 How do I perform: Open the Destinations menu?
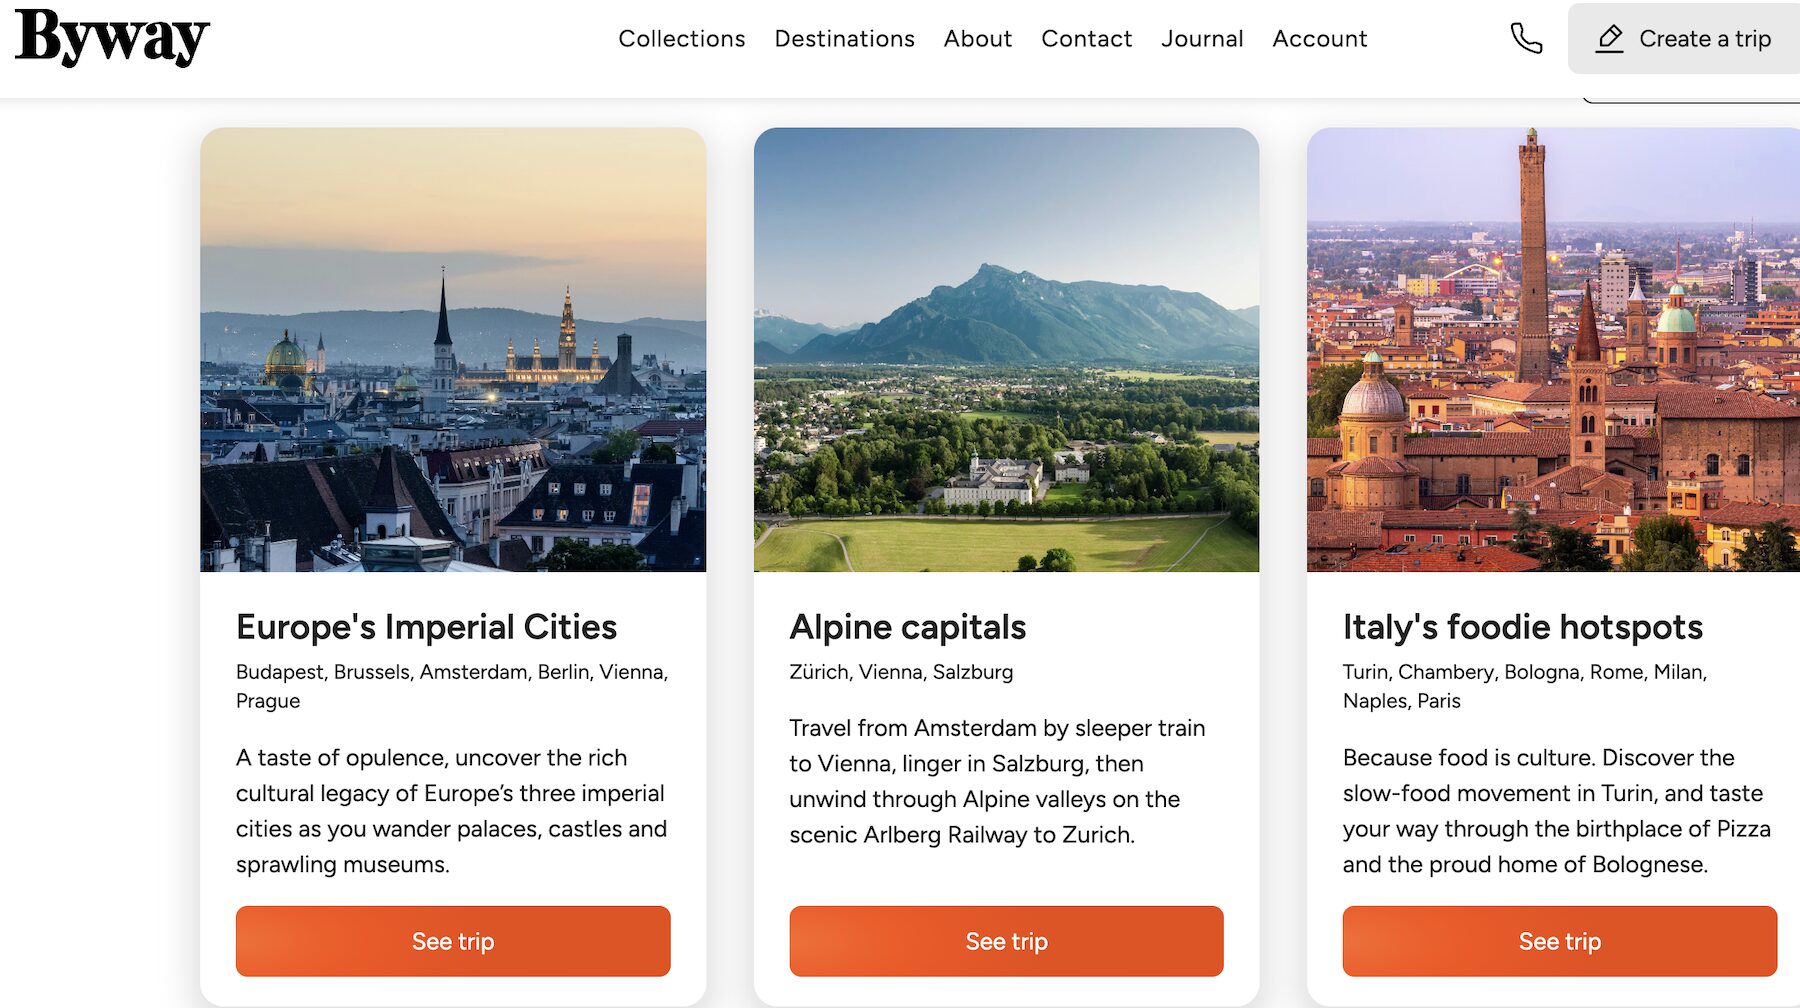[x=844, y=39]
